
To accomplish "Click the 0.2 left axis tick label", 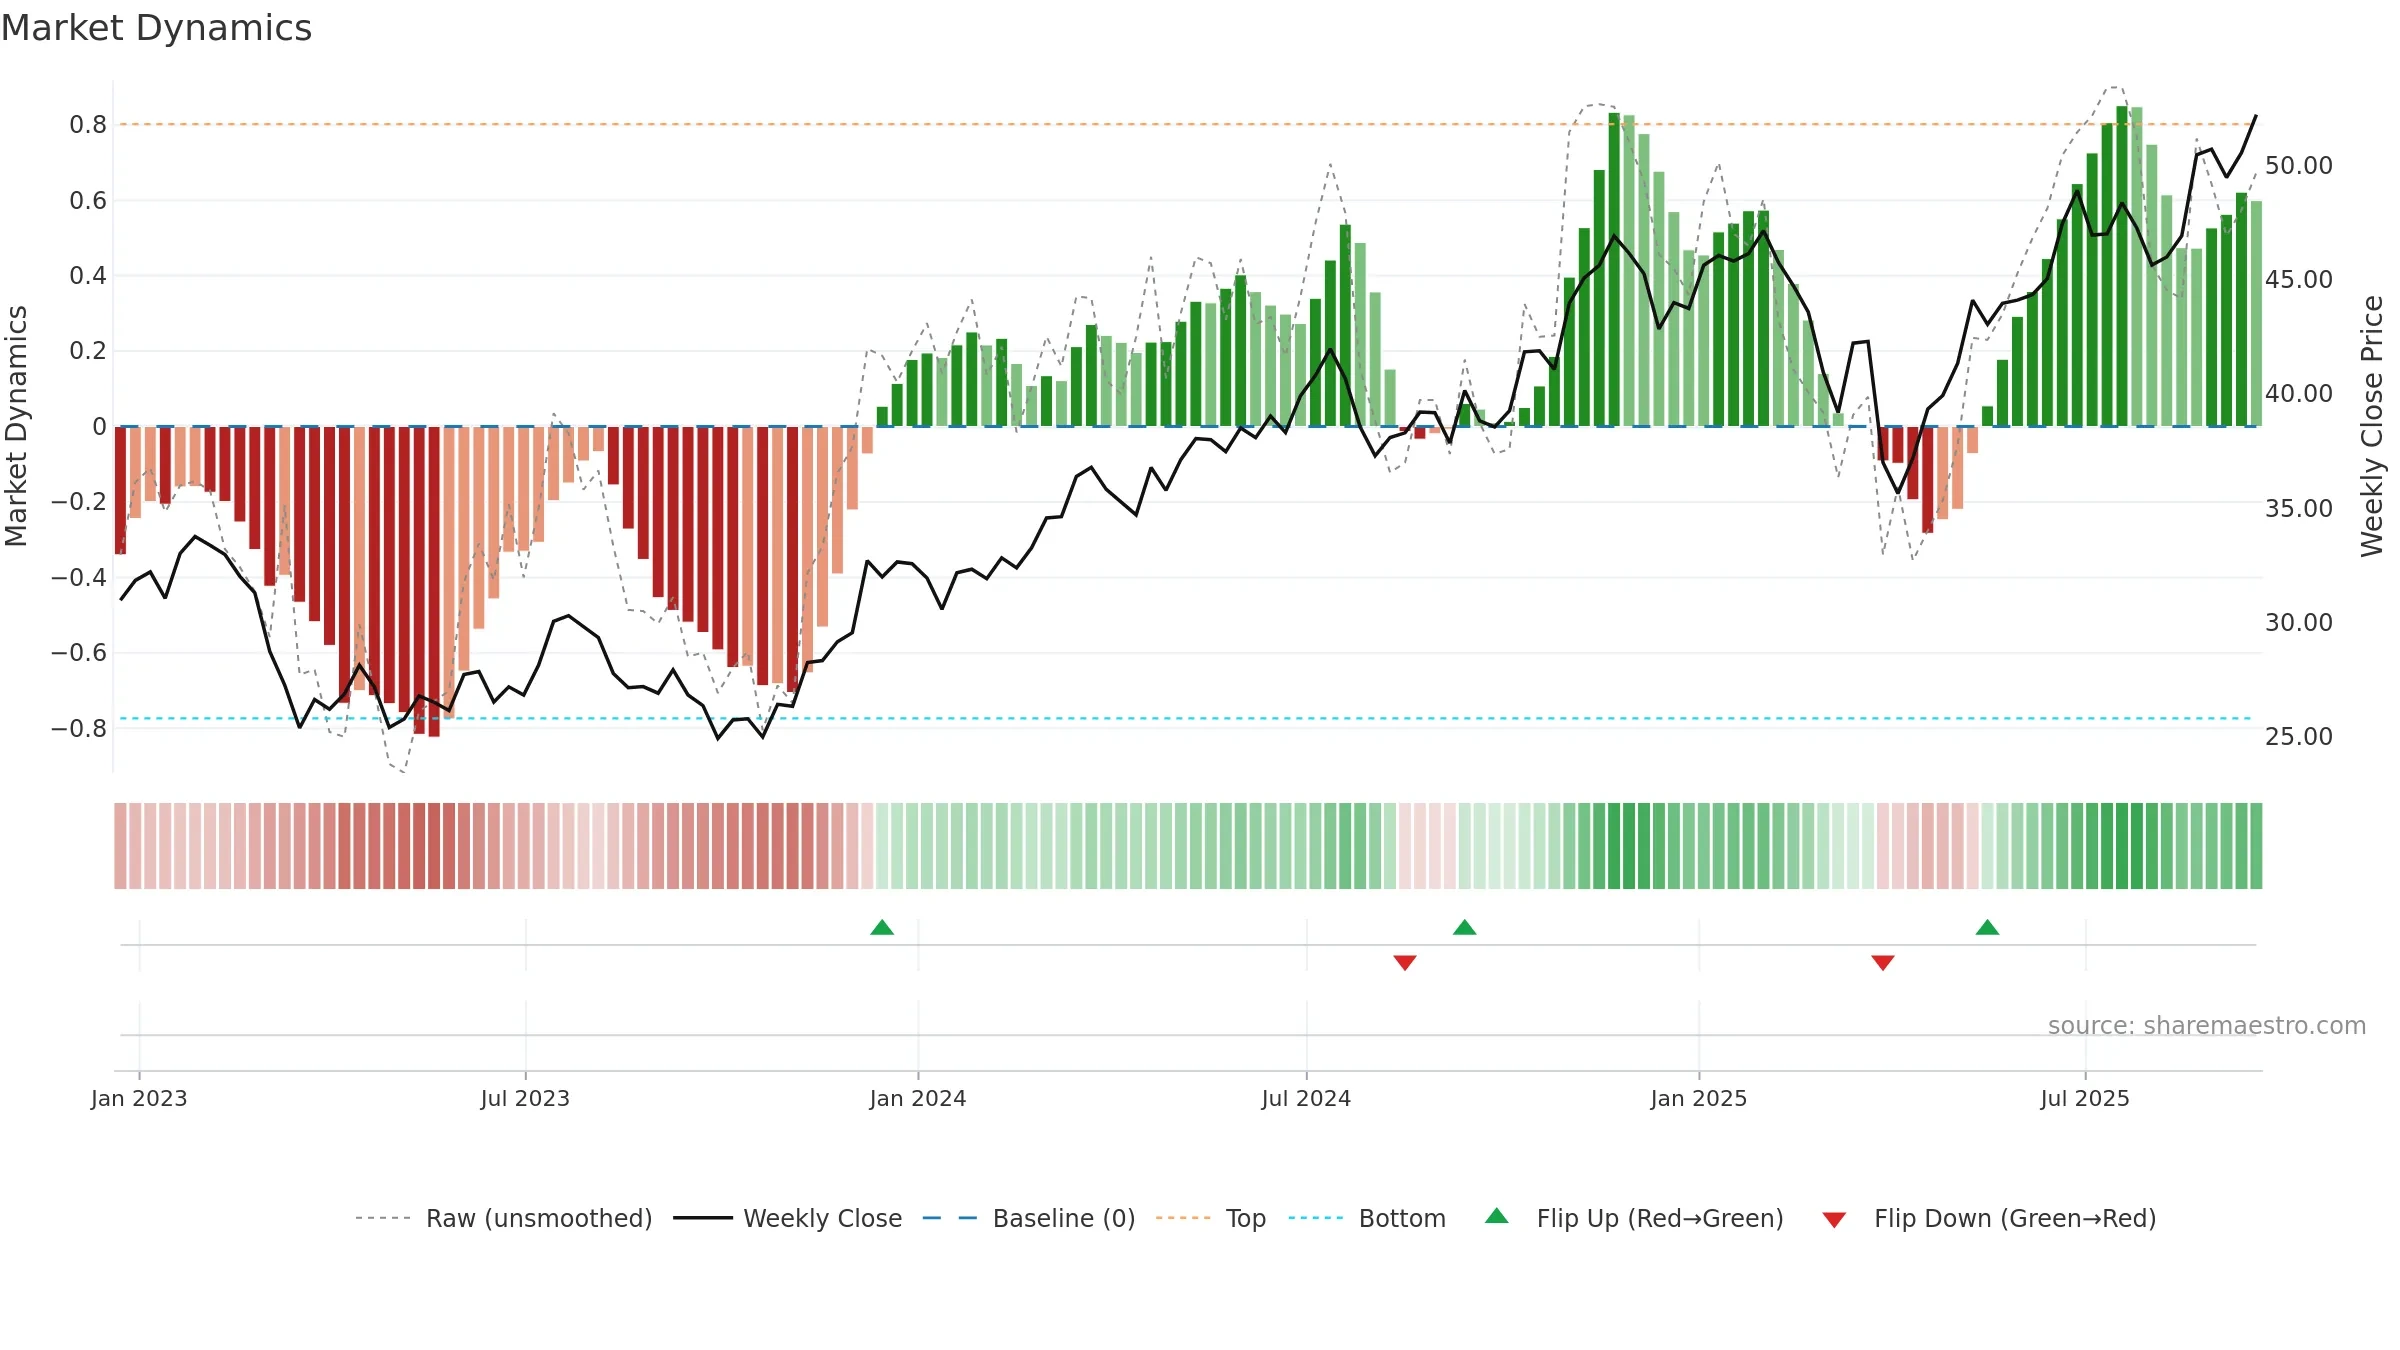I will tap(88, 351).
